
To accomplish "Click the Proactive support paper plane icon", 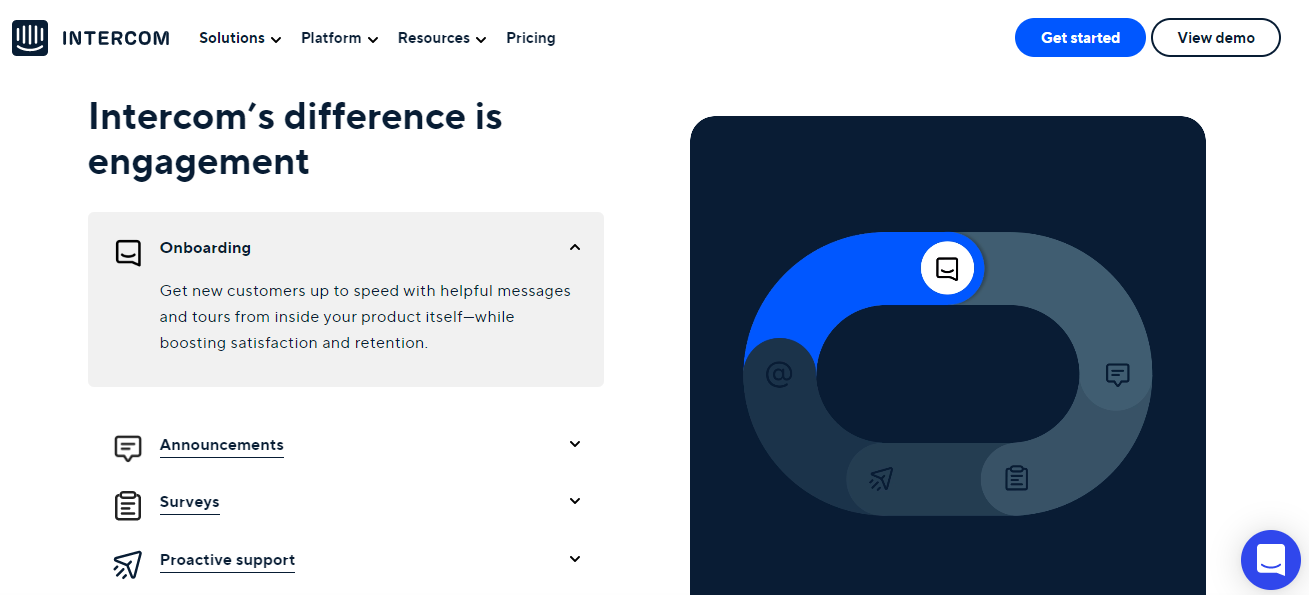I will [128, 564].
